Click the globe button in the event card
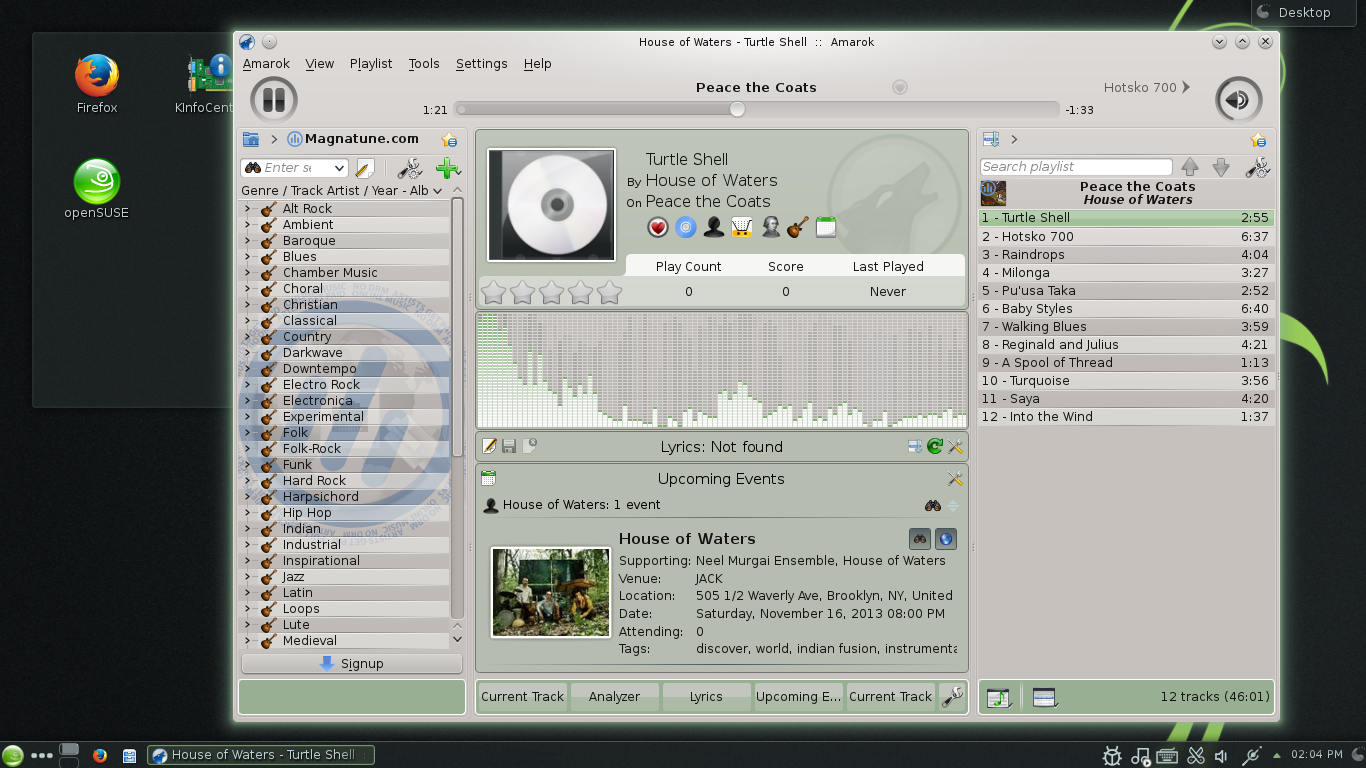Viewport: 1366px width, 768px height. pyautogui.click(x=945, y=540)
